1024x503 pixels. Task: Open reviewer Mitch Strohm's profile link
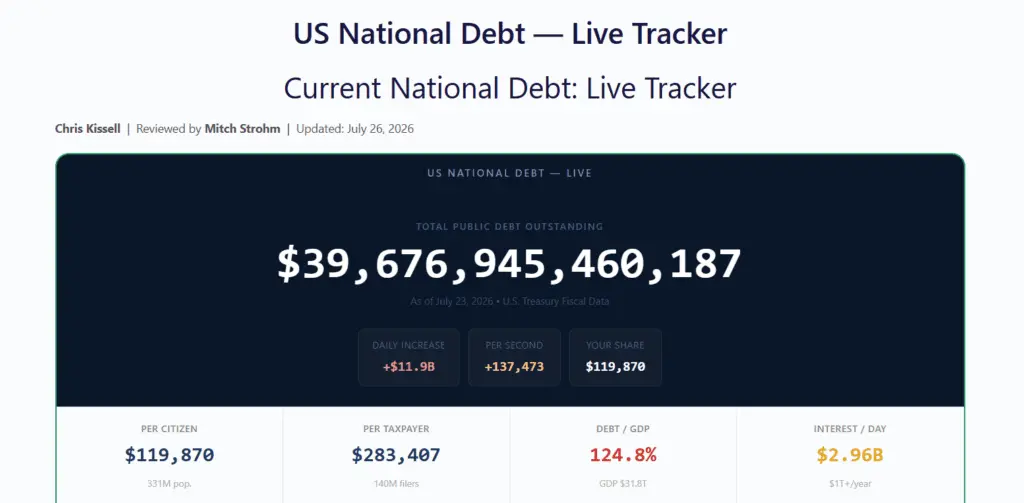pyautogui.click(x=242, y=129)
